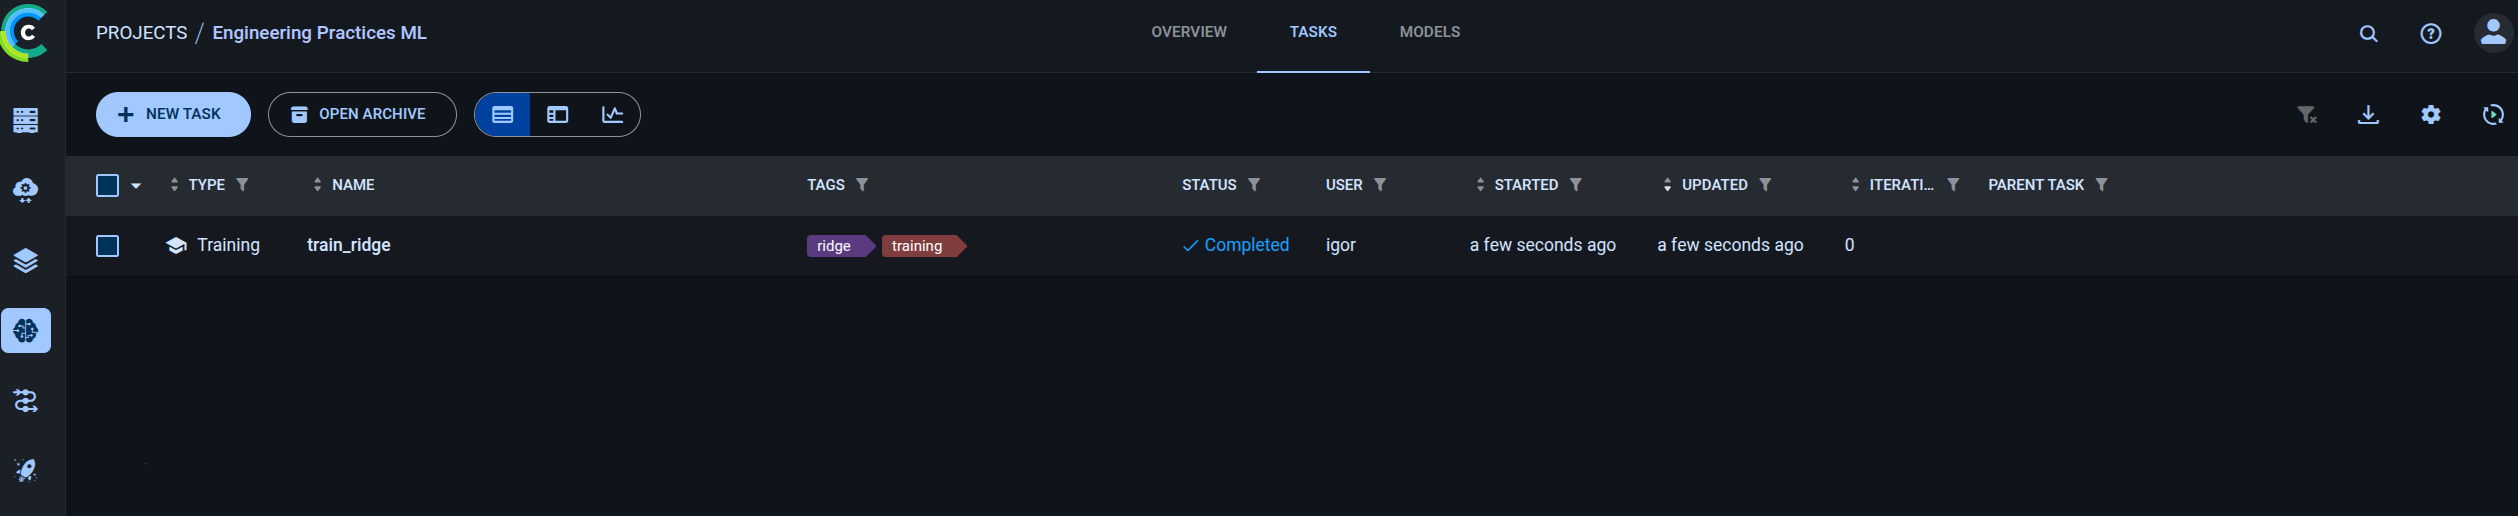The image size is (2518, 516).
Task: Click the purple ridge tag
Action: click(x=835, y=246)
